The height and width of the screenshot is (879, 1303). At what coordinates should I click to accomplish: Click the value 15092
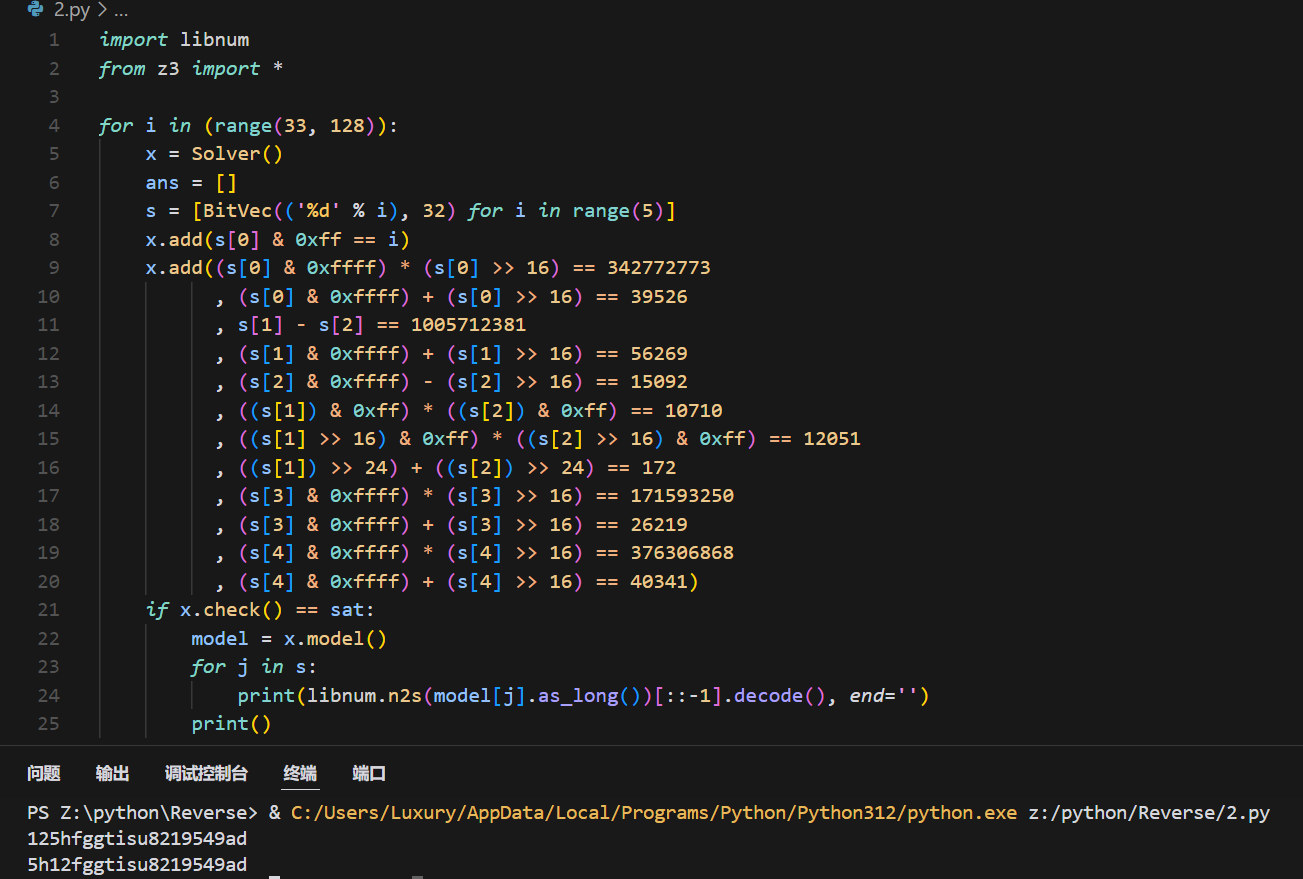coord(659,382)
